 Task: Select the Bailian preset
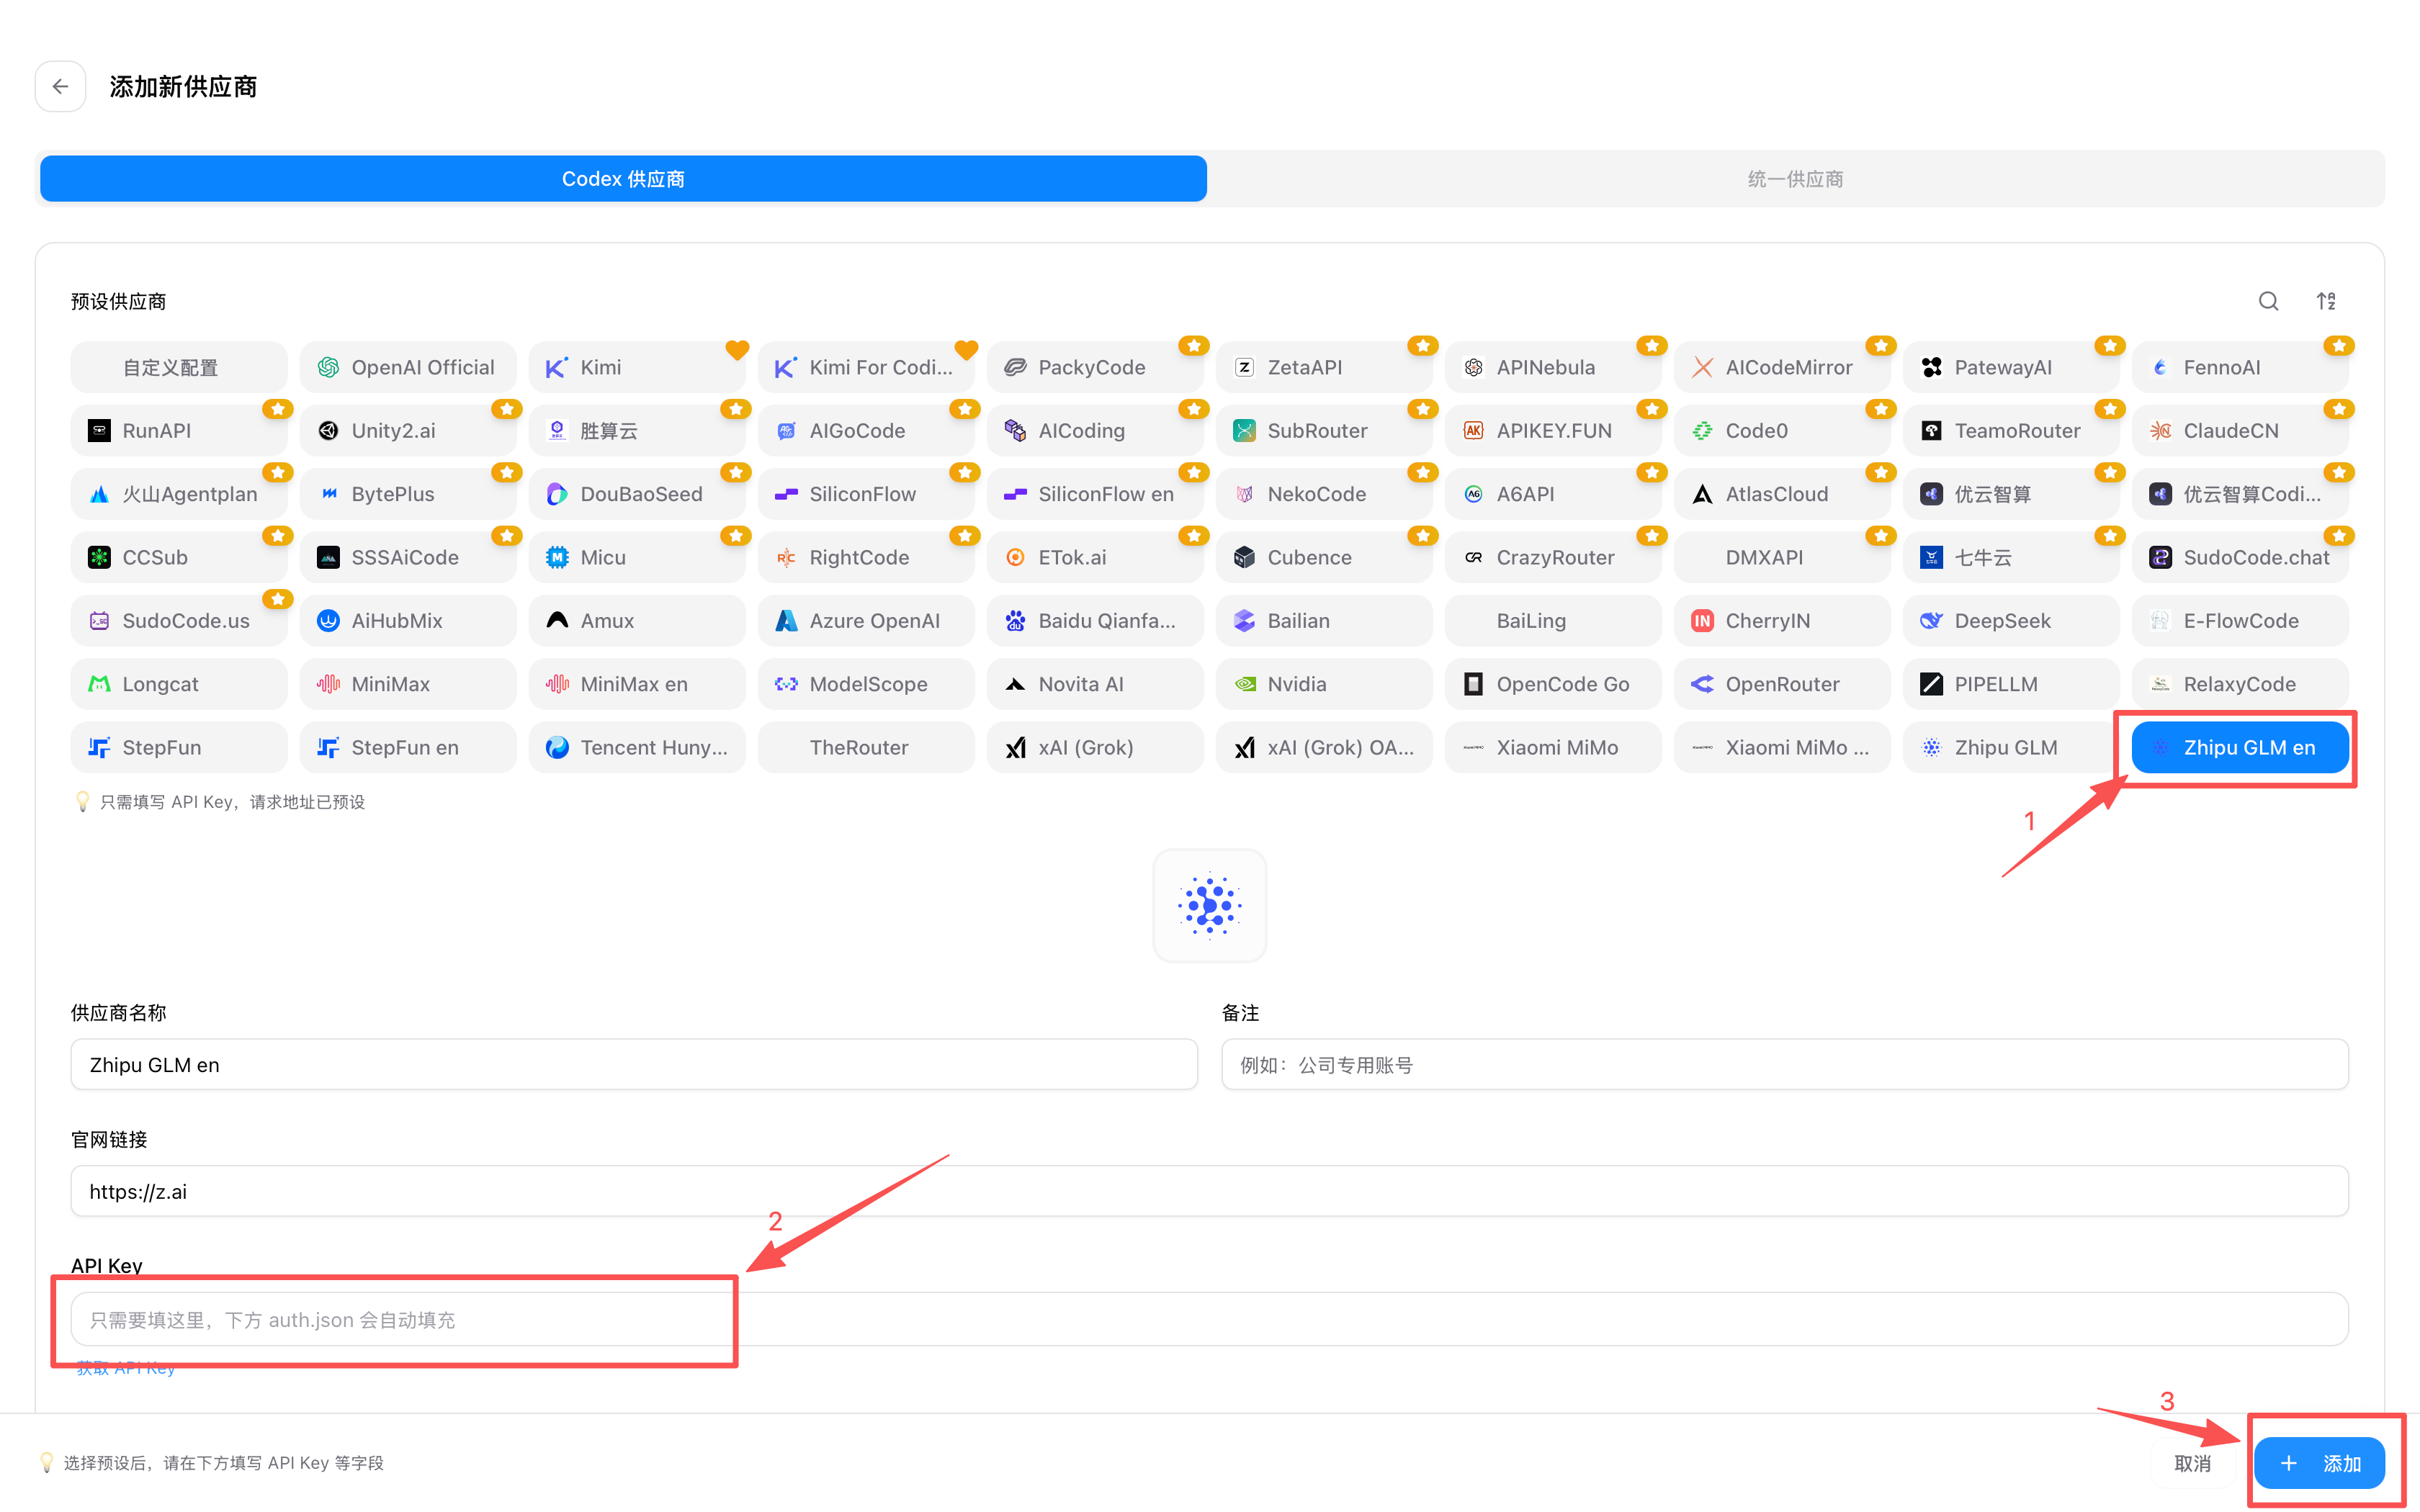tap(1324, 621)
